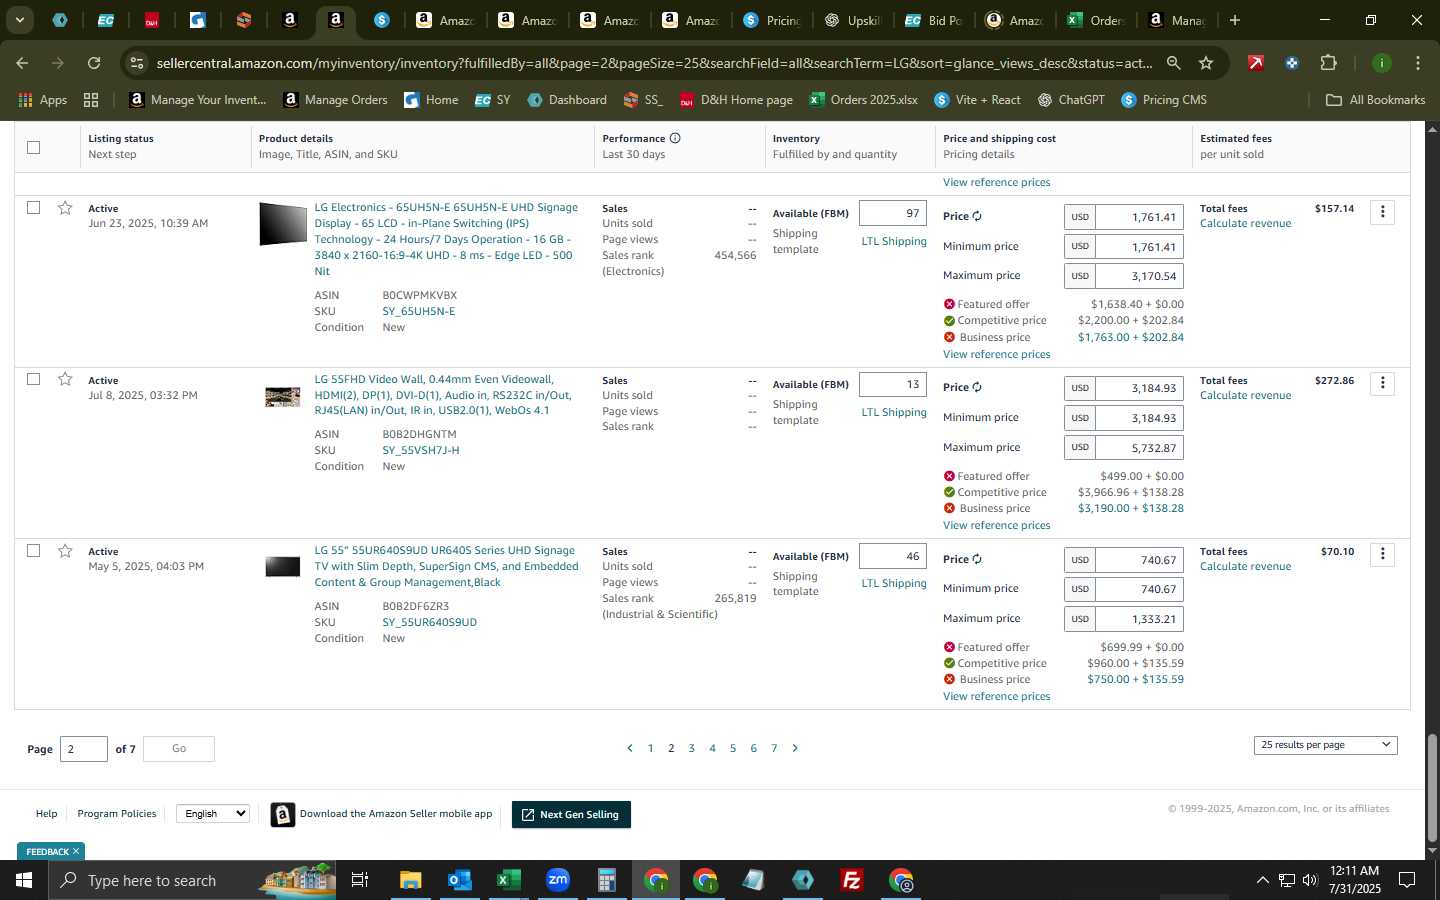Click the price refresh icon for the 3,184.93 listing
1440x900 pixels.
click(x=977, y=387)
